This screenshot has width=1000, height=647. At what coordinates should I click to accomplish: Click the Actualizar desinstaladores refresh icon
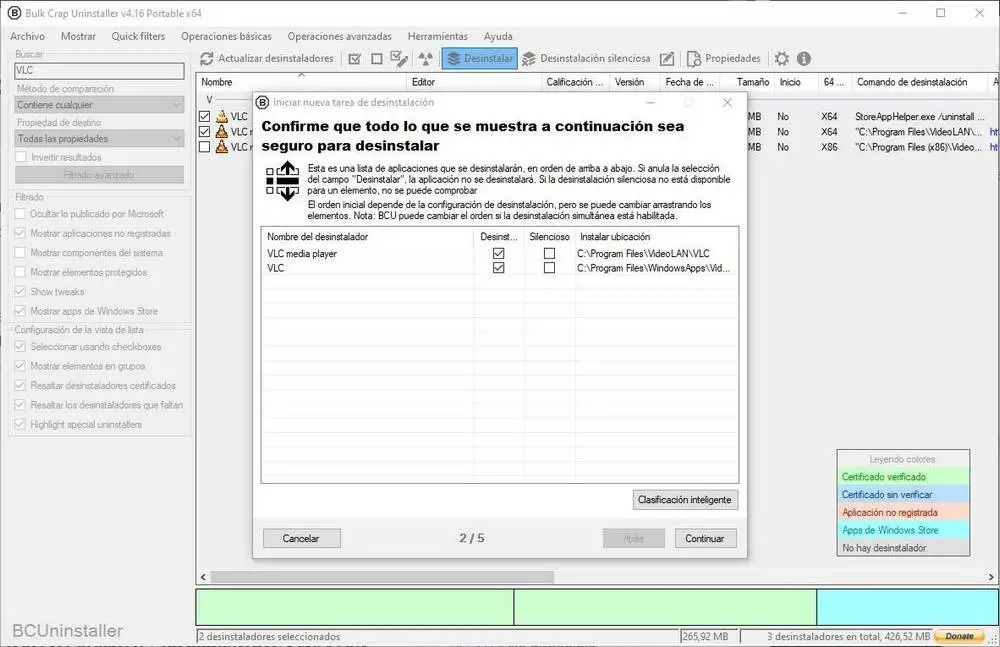click(x=207, y=59)
